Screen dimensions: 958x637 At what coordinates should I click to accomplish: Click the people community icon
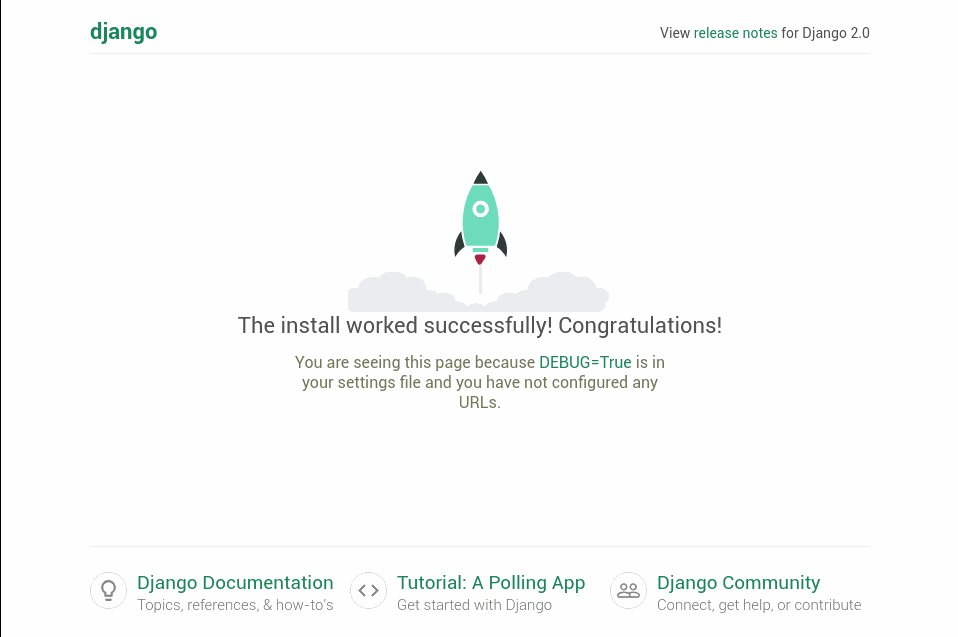tap(628, 590)
